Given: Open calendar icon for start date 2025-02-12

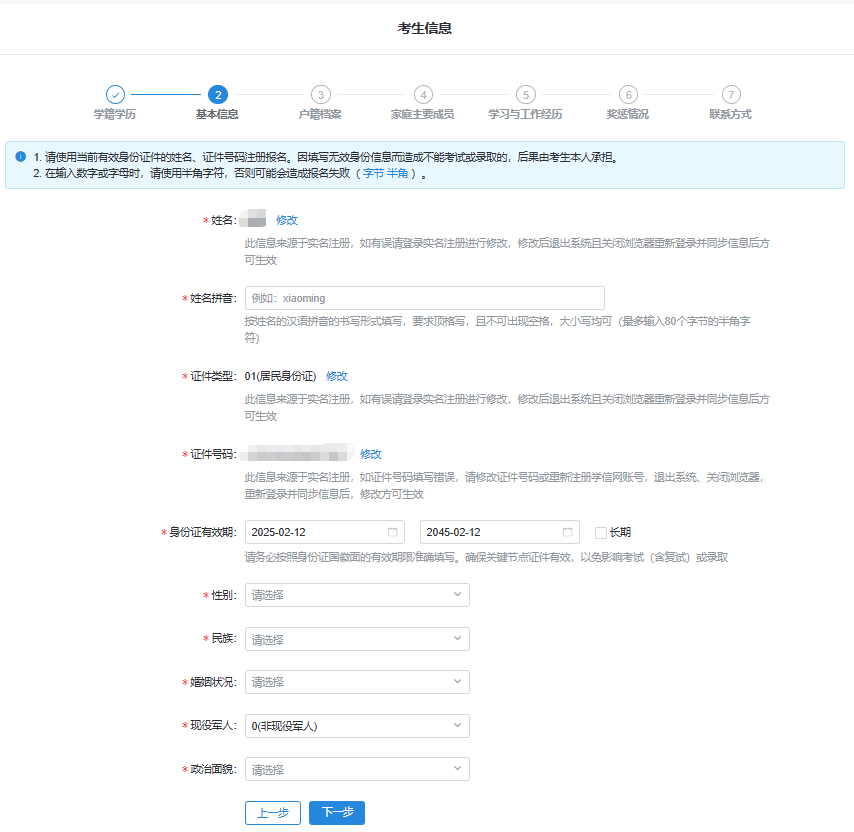Looking at the screenshot, I should [x=392, y=532].
